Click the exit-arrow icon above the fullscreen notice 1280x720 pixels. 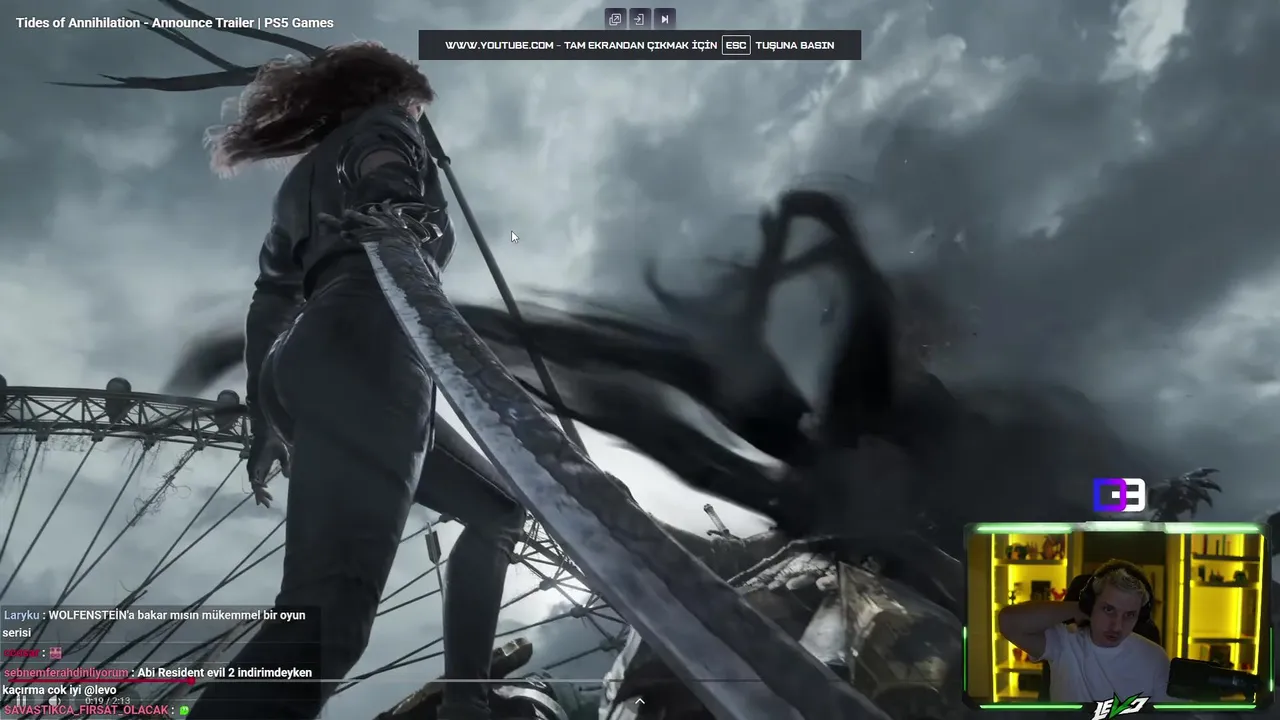(640, 19)
